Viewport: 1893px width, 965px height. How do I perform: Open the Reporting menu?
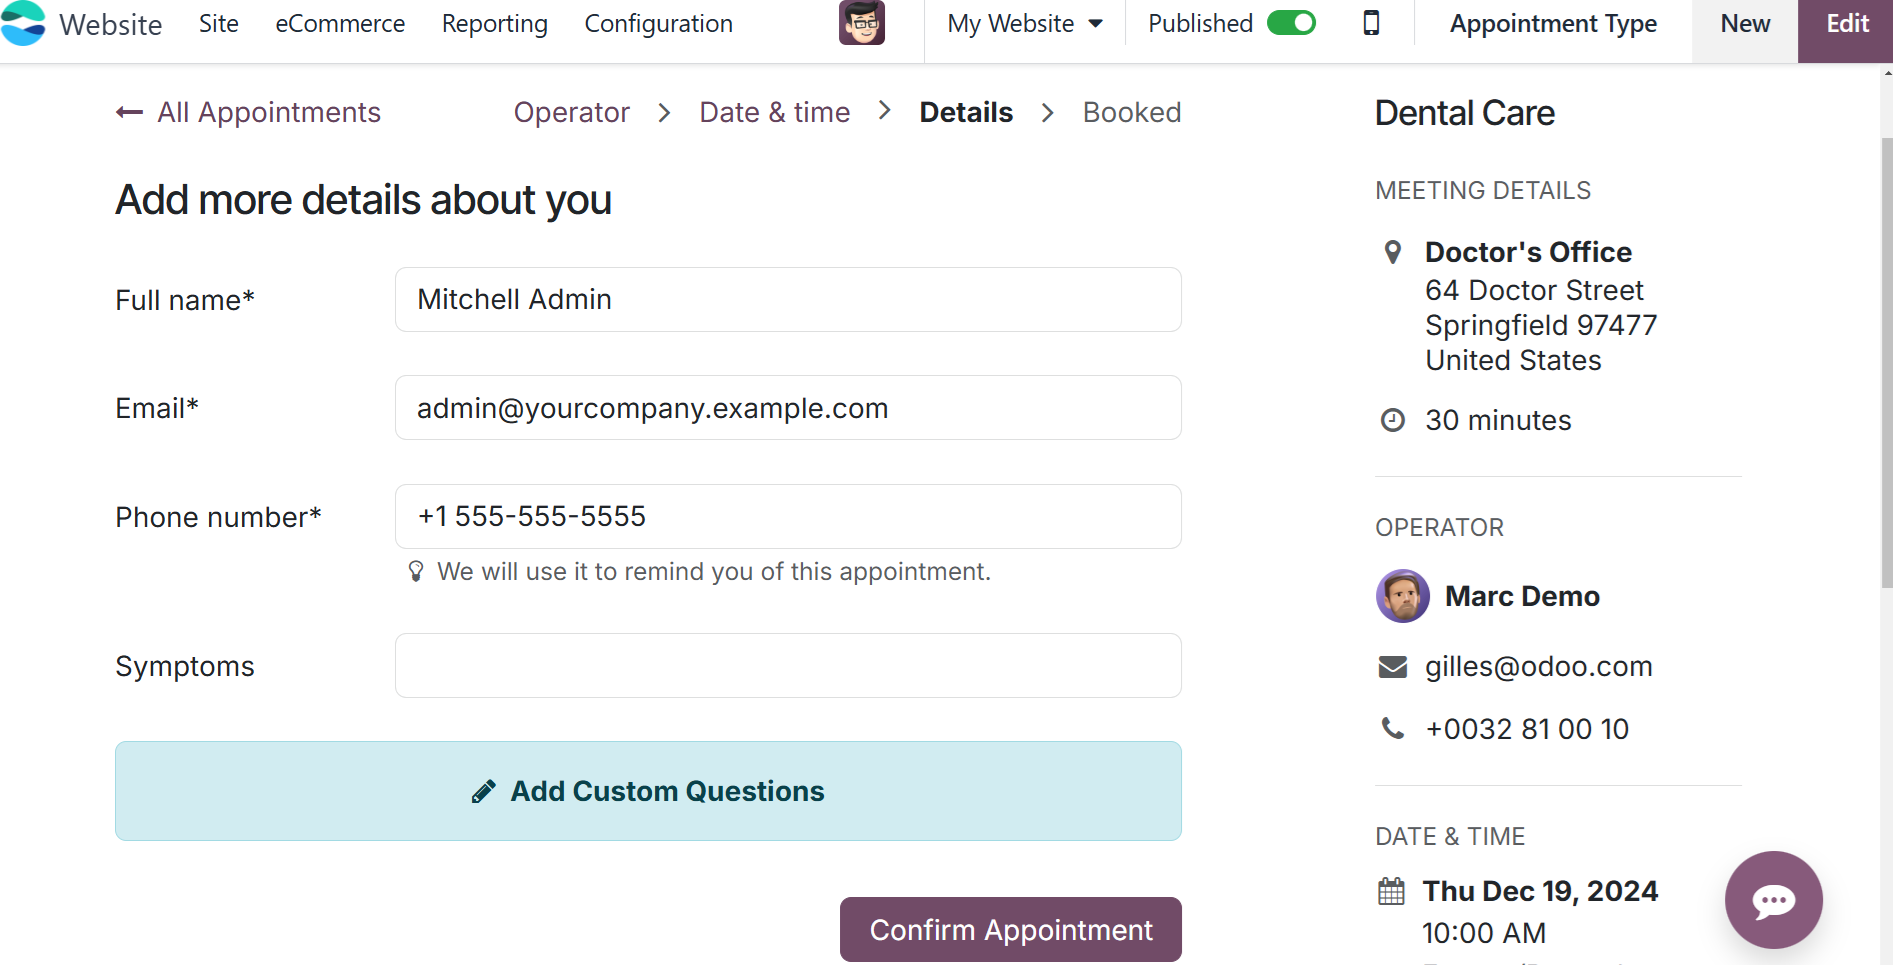point(494,23)
